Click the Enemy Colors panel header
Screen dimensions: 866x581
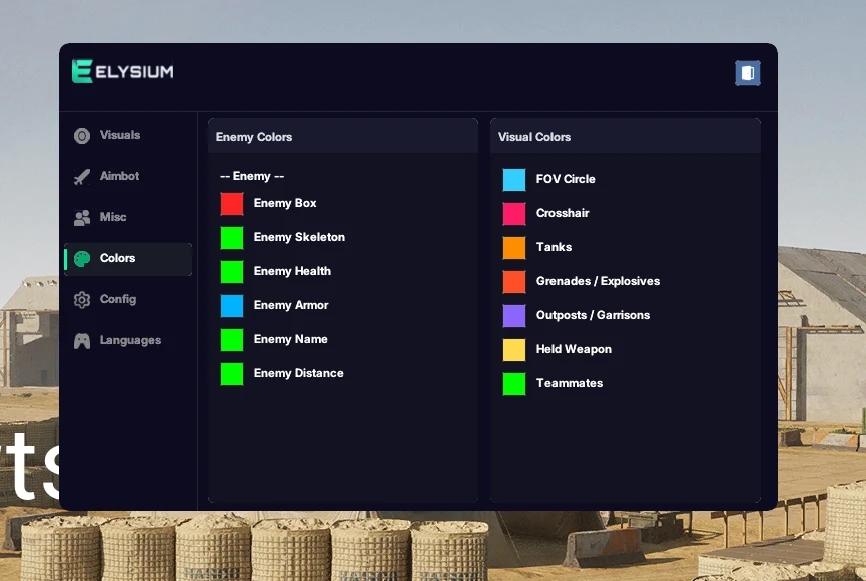click(x=343, y=136)
